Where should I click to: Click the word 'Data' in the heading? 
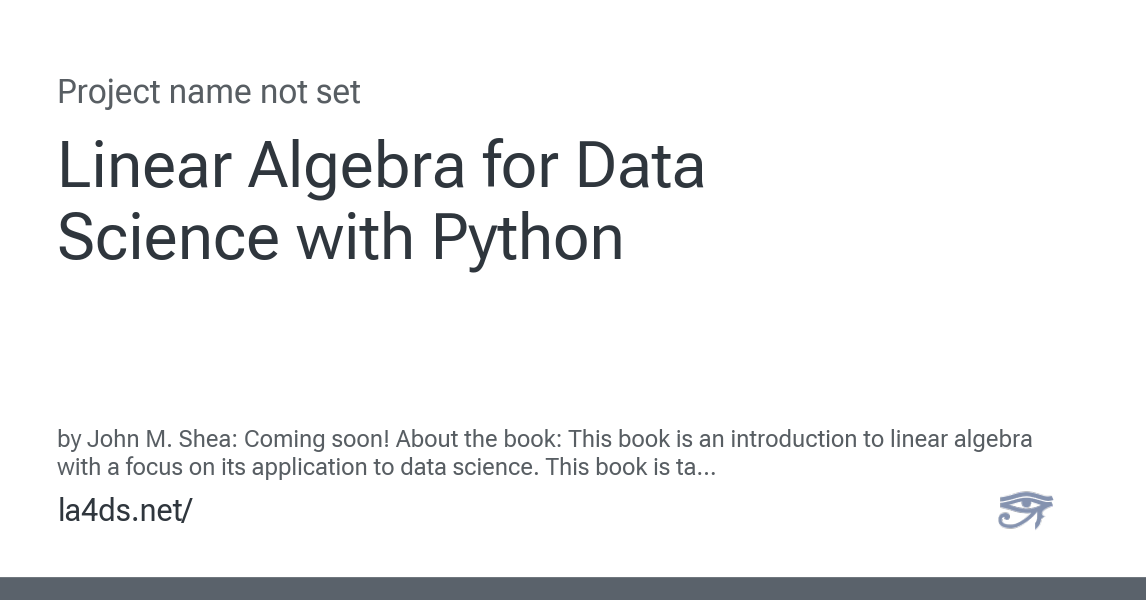click(640, 165)
